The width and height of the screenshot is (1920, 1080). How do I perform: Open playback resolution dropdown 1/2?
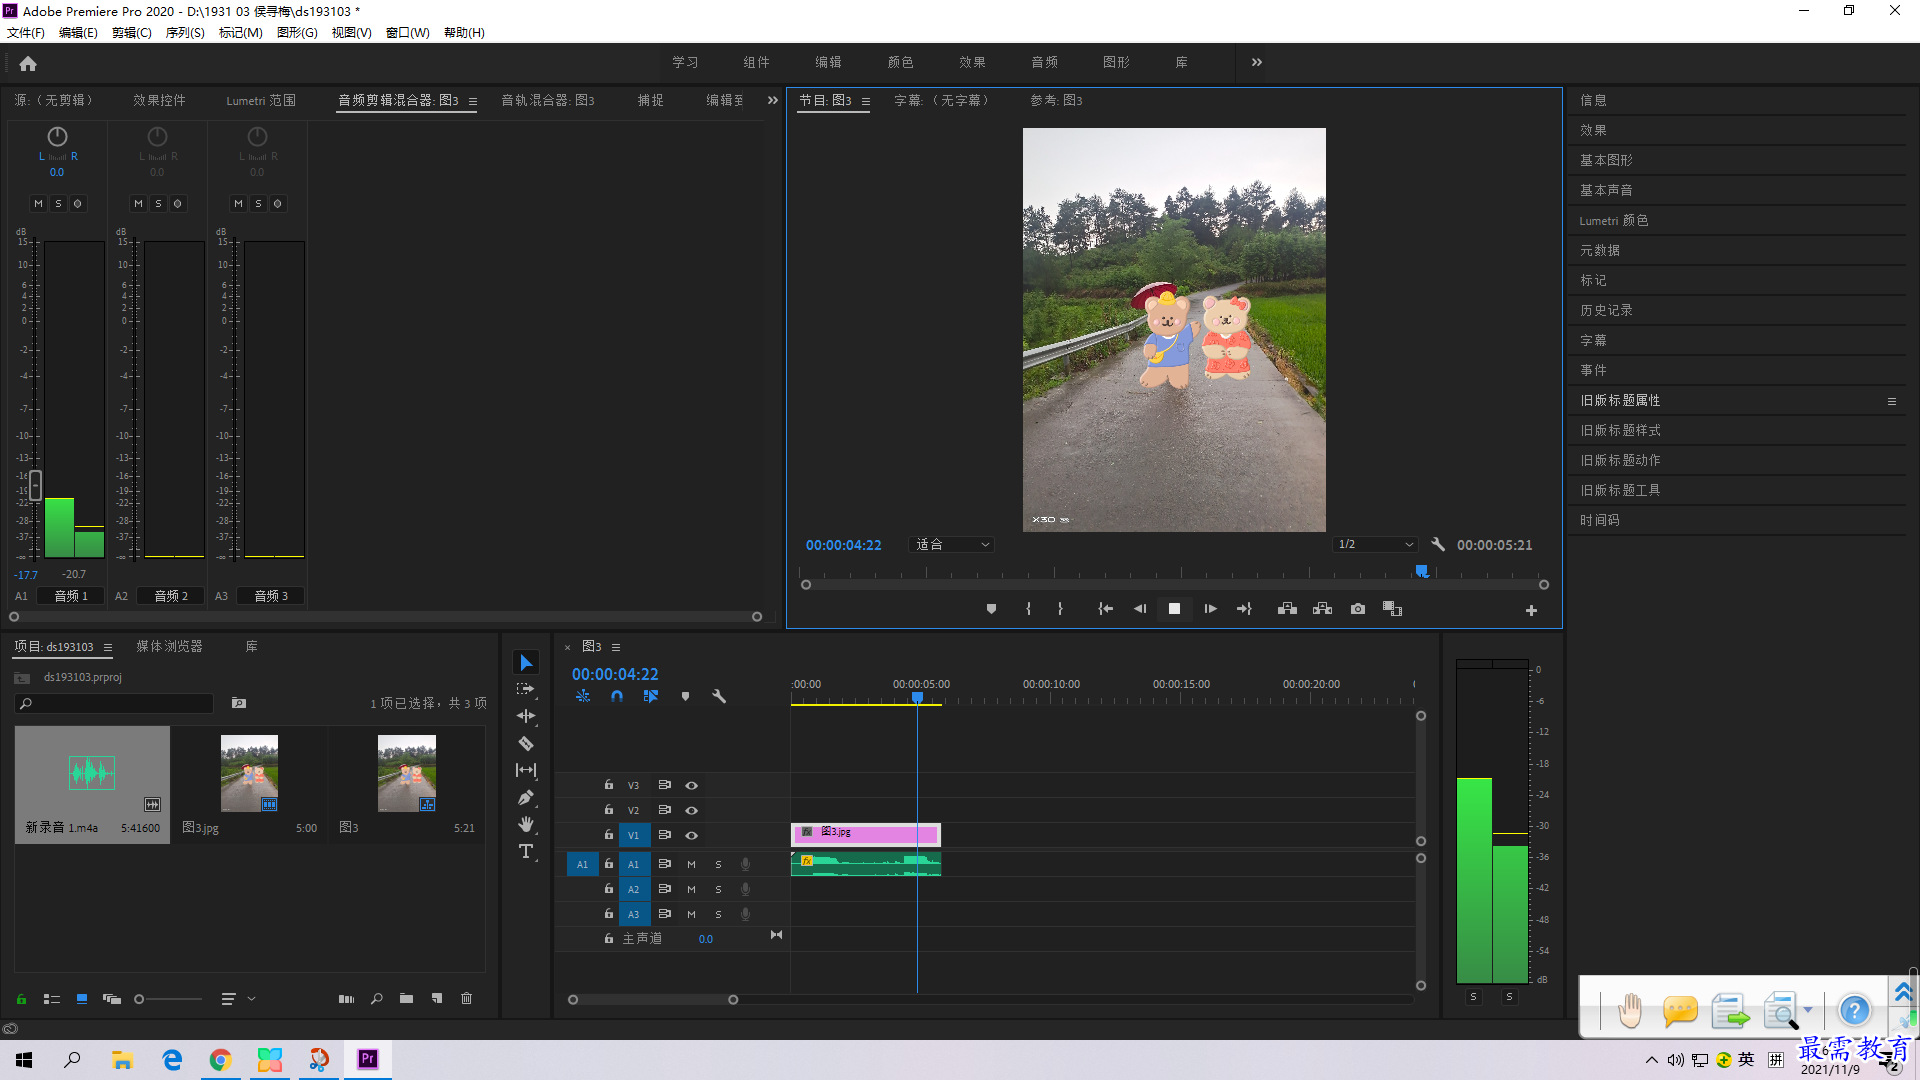coord(1376,545)
